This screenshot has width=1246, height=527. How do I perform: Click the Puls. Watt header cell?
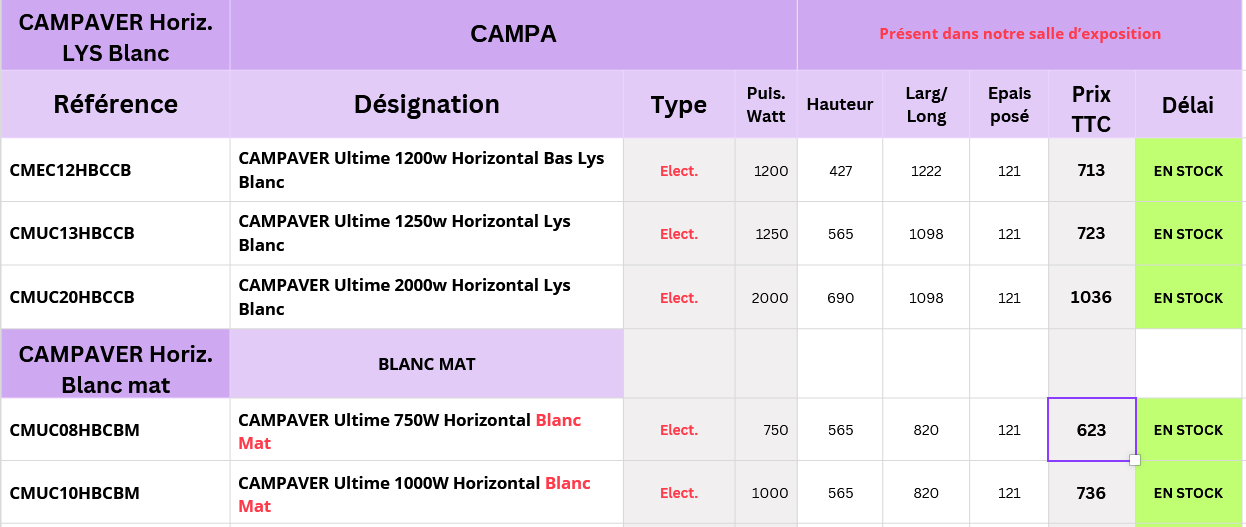(766, 104)
